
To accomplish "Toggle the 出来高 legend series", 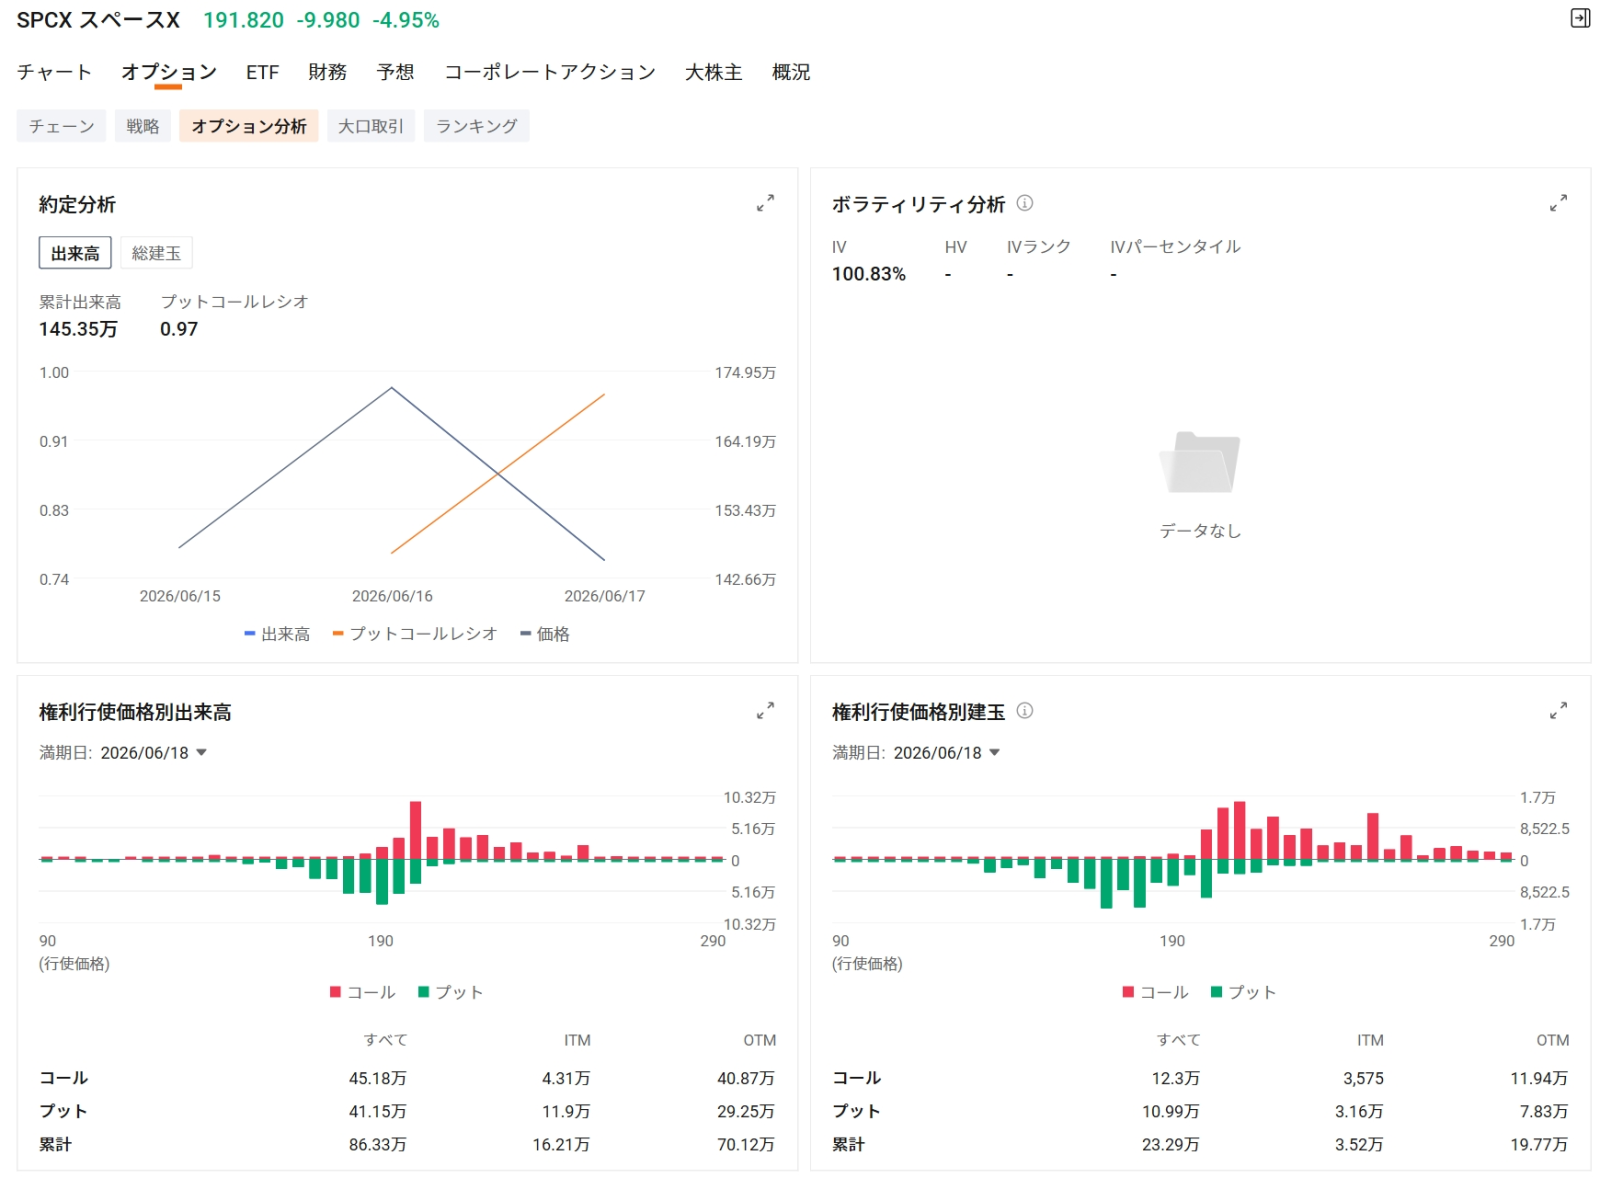I will pyautogui.click(x=277, y=634).
